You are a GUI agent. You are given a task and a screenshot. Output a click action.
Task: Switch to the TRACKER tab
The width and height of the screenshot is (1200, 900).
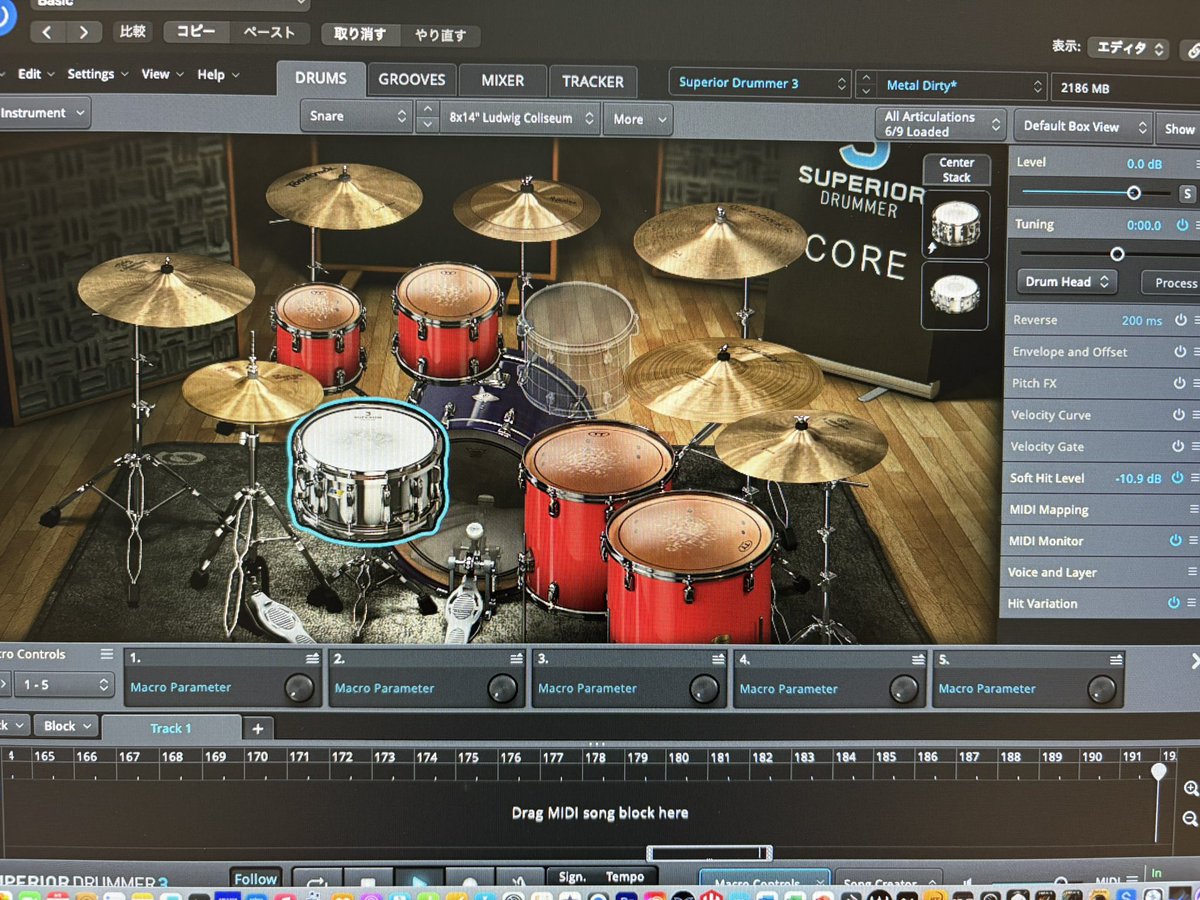592,82
